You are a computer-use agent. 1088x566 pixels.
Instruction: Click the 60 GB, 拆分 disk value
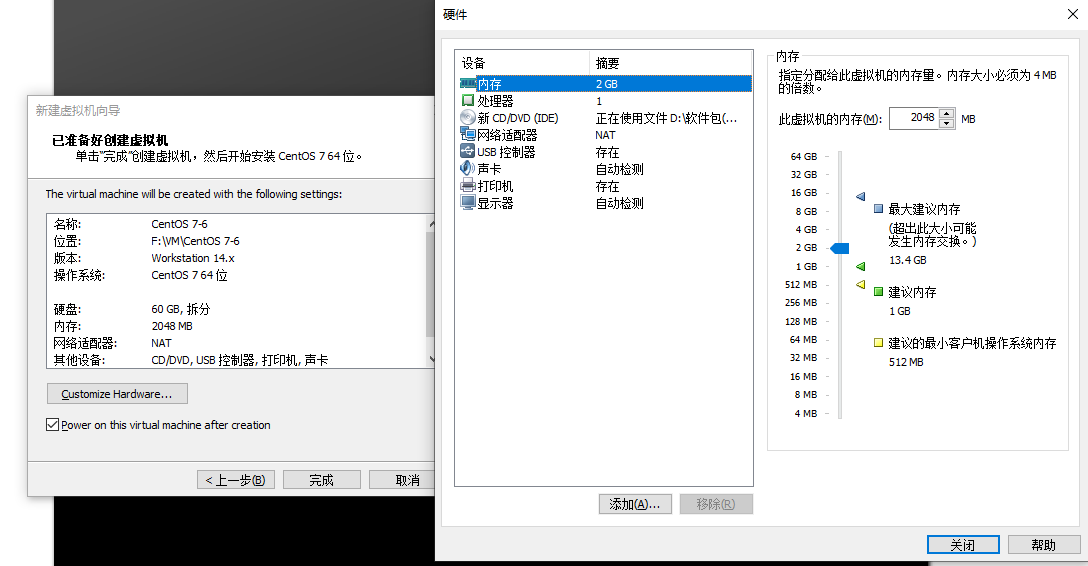(180, 309)
